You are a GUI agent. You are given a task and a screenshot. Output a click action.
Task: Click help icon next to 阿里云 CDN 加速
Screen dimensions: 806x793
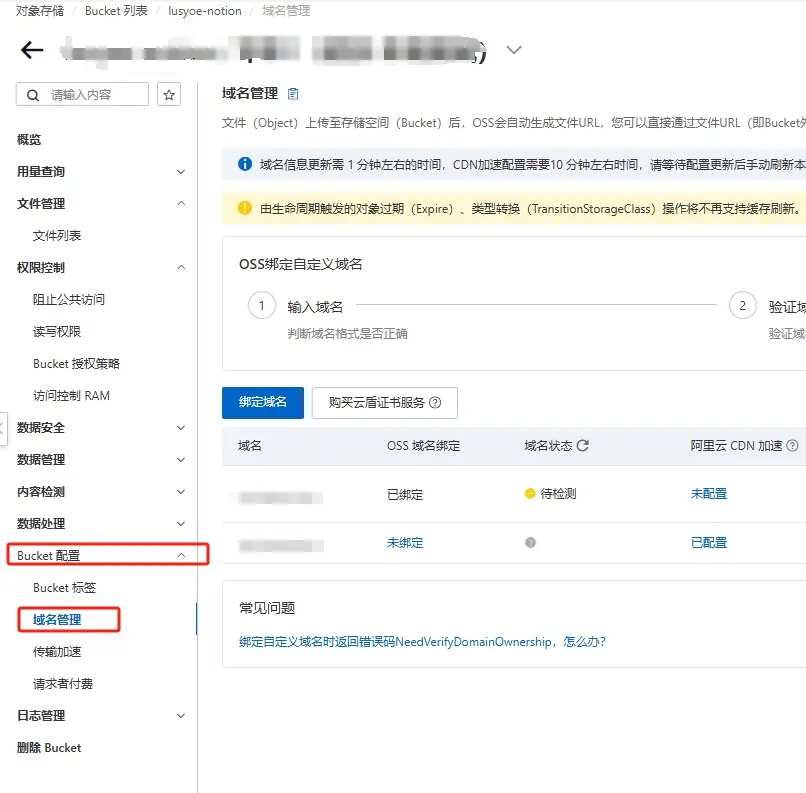tap(793, 446)
